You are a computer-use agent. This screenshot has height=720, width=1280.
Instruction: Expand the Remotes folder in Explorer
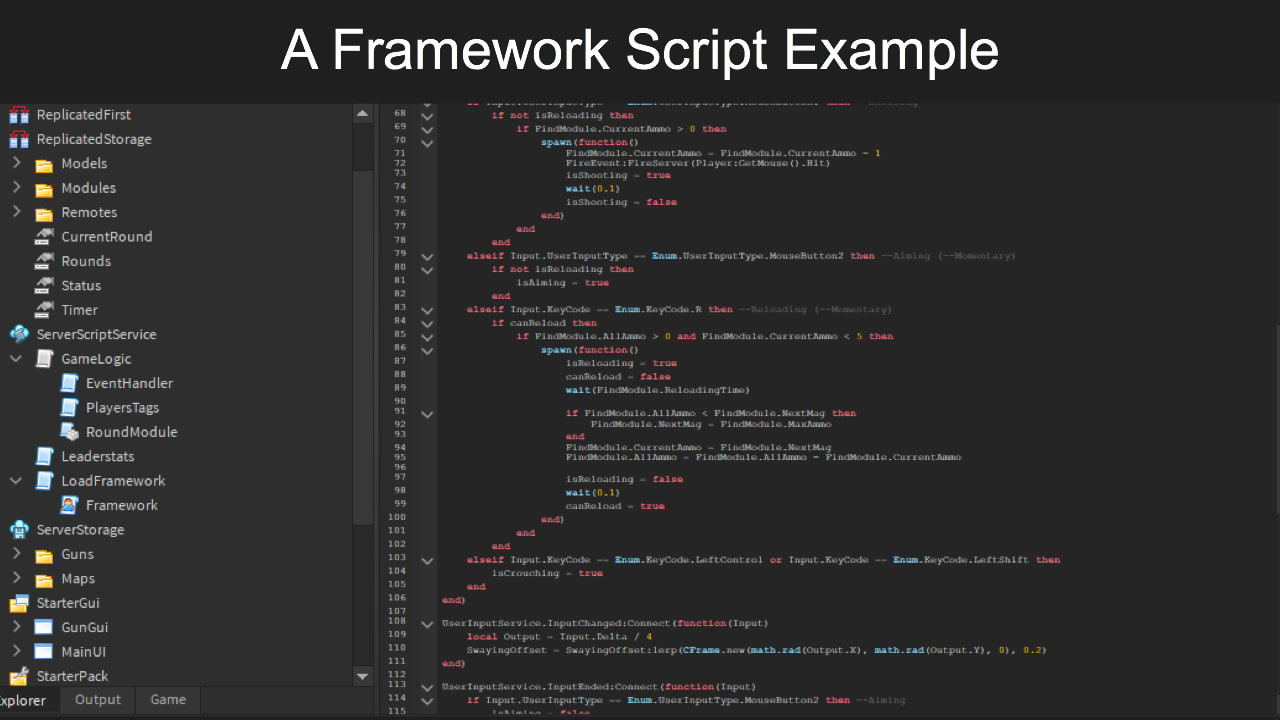click(x=16, y=212)
